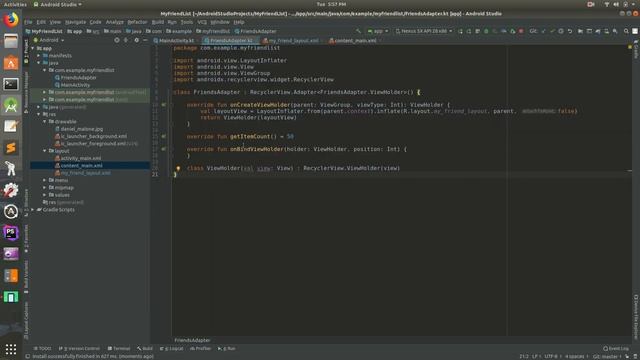The height and width of the screenshot is (360, 640).
Task: Click the scroll-from-source target icon in project panel
Action: [117, 40]
